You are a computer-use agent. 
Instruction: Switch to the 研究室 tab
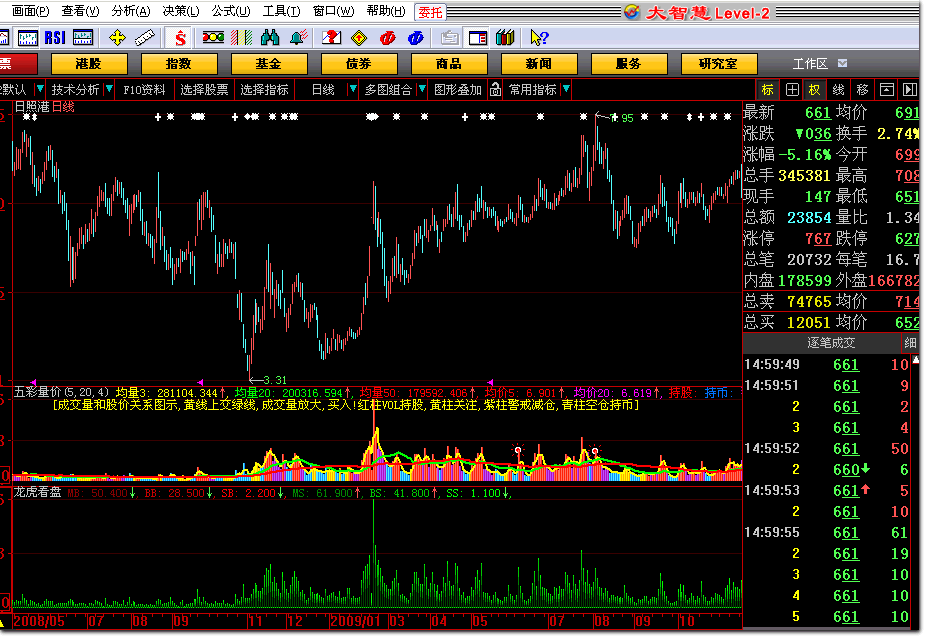718,63
